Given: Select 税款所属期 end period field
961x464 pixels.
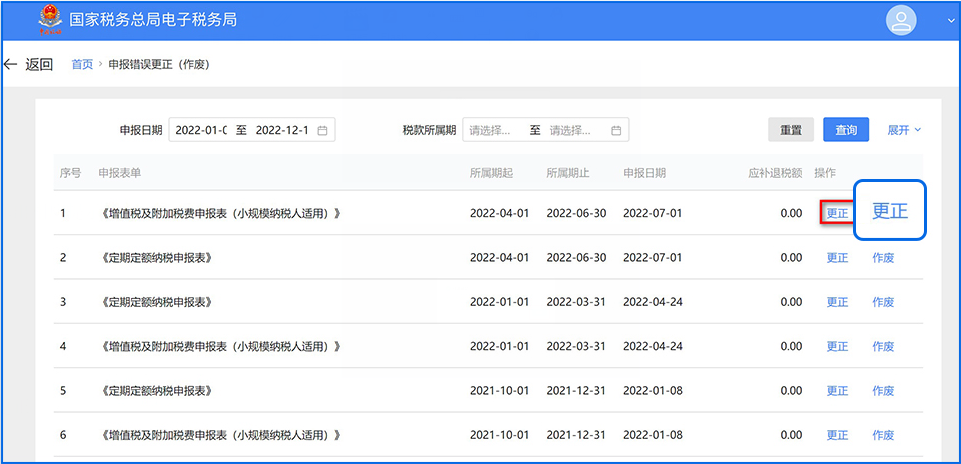Looking at the screenshot, I should click(x=575, y=130).
